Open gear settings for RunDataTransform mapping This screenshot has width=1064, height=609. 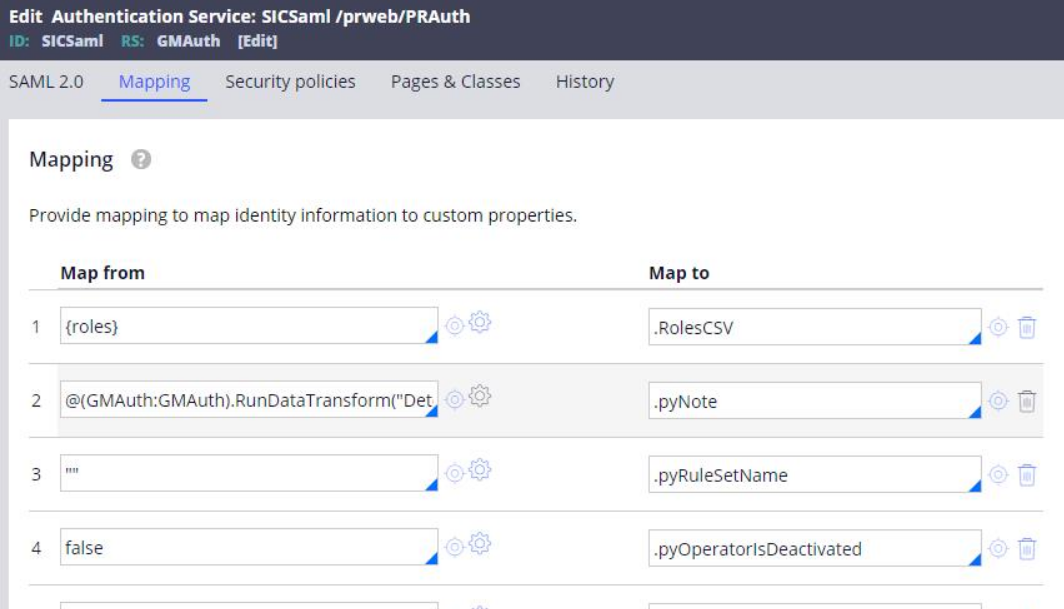(x=480, y=395)
